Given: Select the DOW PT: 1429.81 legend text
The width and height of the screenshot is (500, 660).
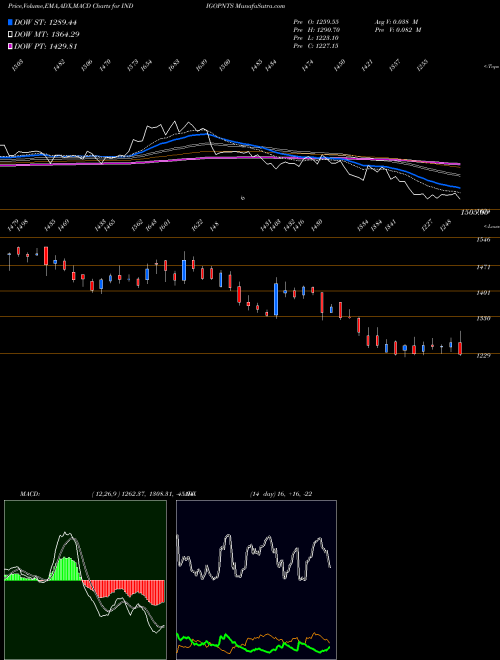Looking at the screenshot, I should pyautogui.click(x=45, y=46).
